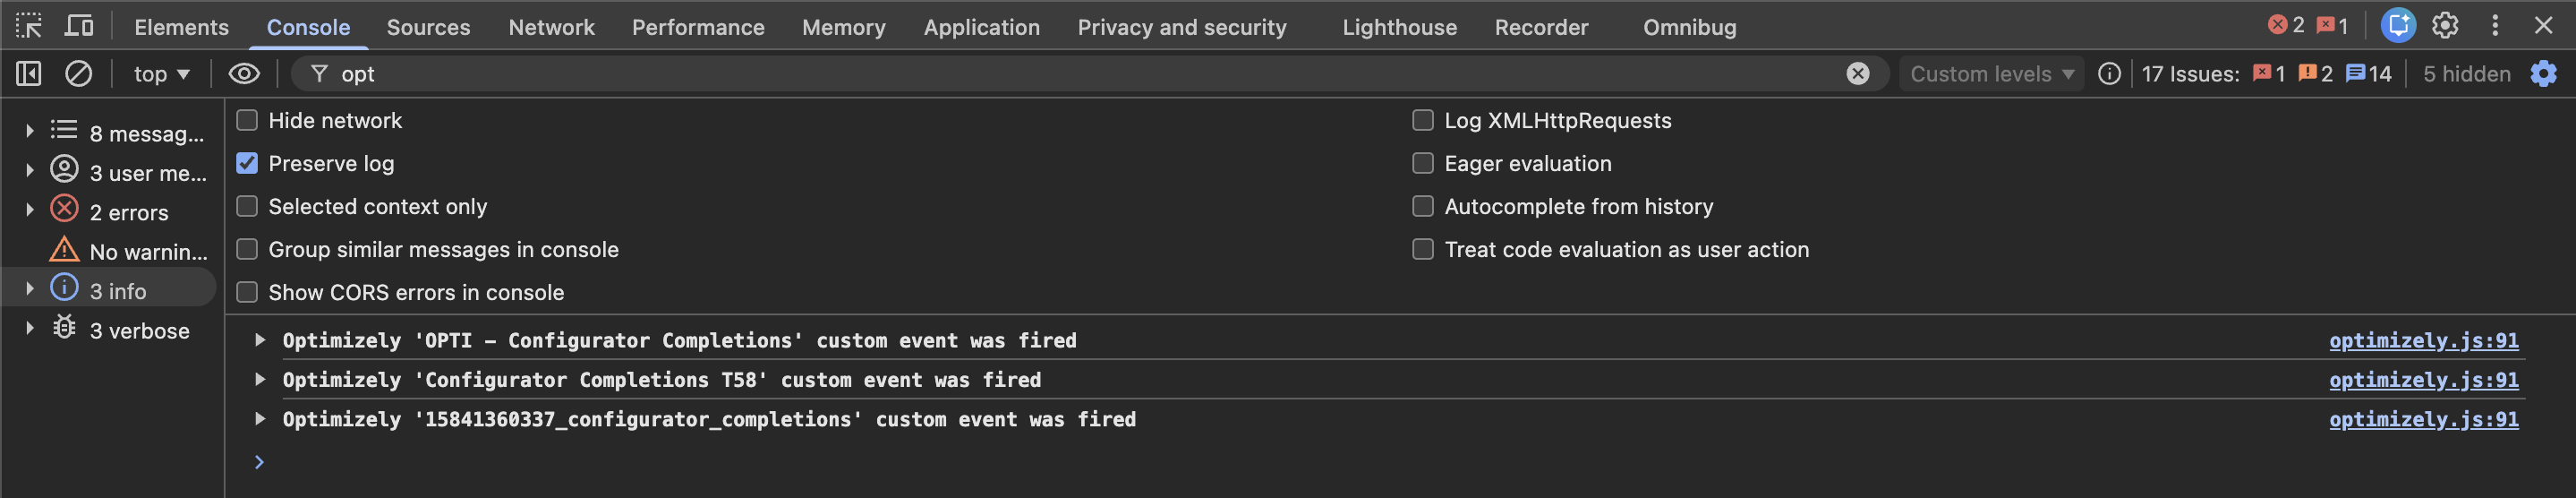Hide the console sidebar panel icon

[29, 74]
